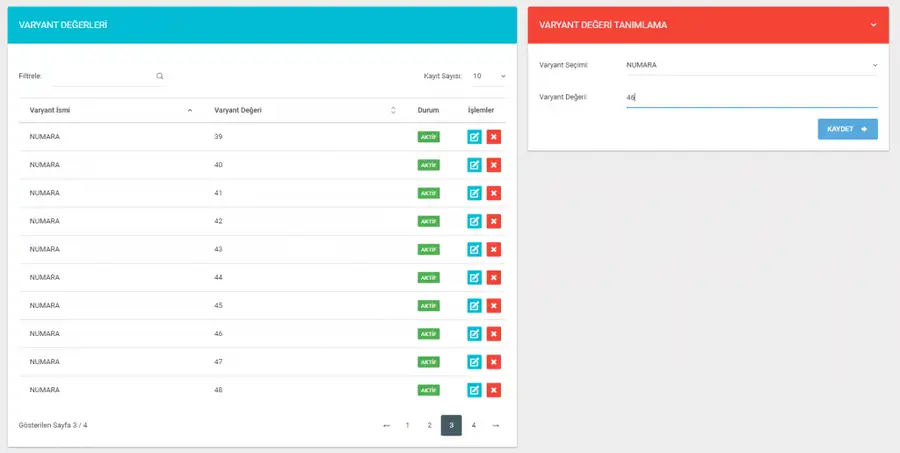The height and width of the screenshot is (453, 900).
Task: Delete the NUMARA 39 variant row
Action: (494, 137)
